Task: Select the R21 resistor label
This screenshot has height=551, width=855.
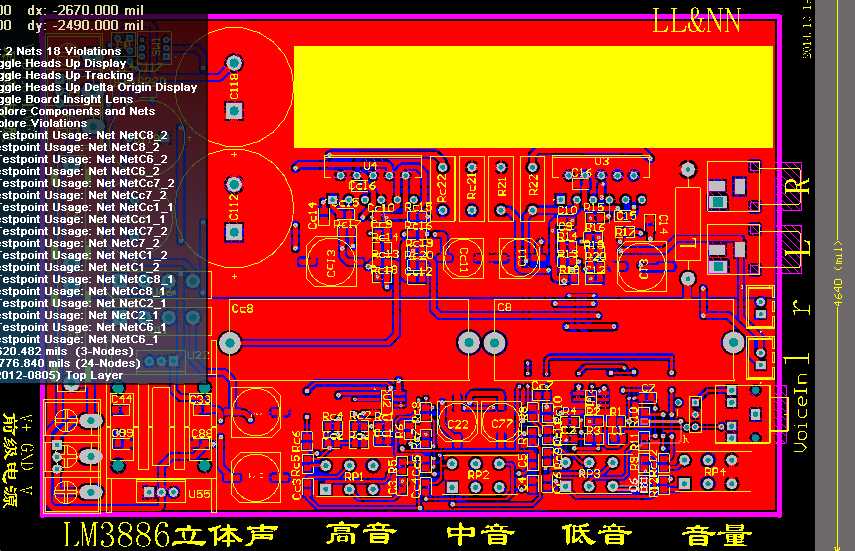Action: click(502, 187)
